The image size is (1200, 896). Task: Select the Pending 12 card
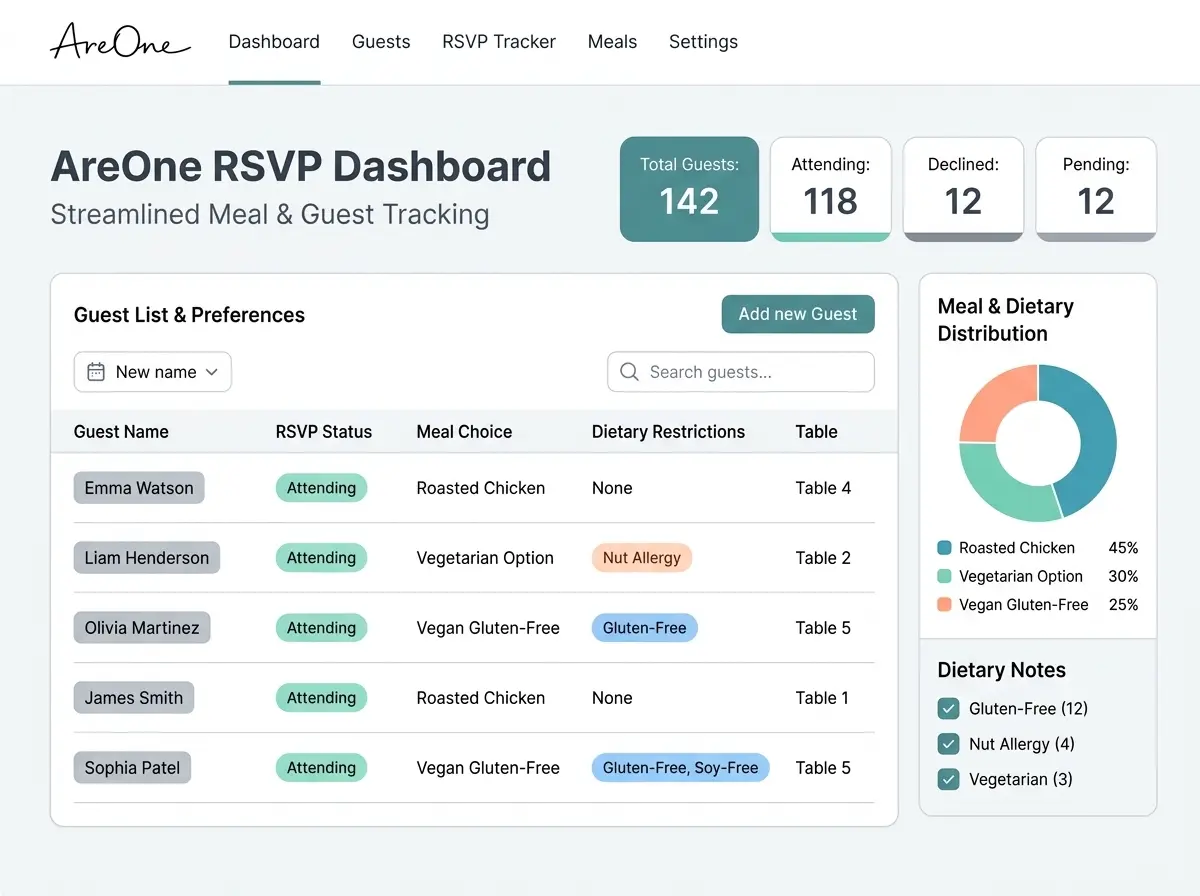tap(1096, 189)
